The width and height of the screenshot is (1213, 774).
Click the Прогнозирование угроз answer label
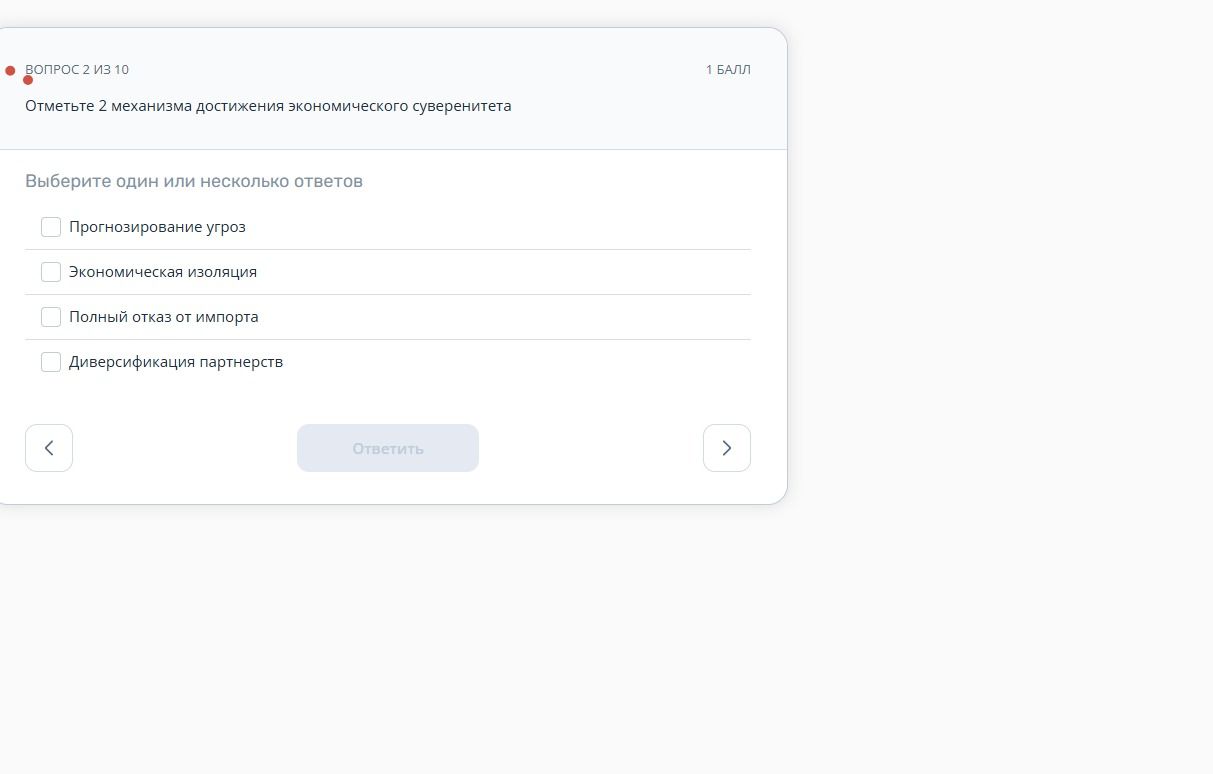(x=157, y=227)
